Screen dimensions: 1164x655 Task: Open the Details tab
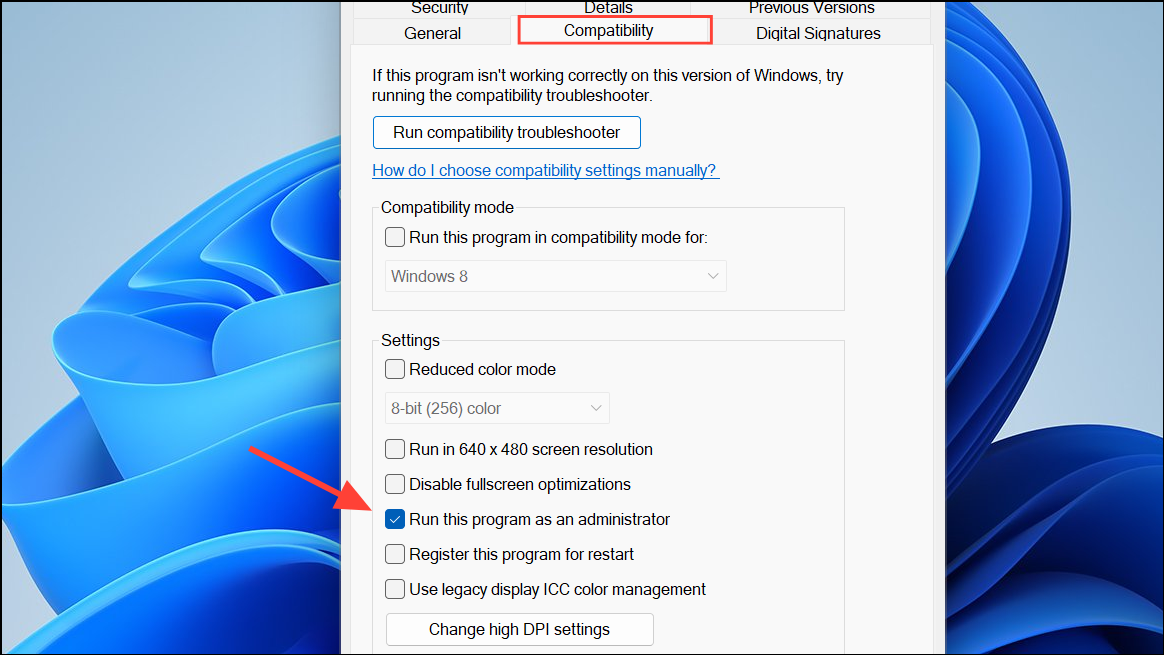coord(608,8)
